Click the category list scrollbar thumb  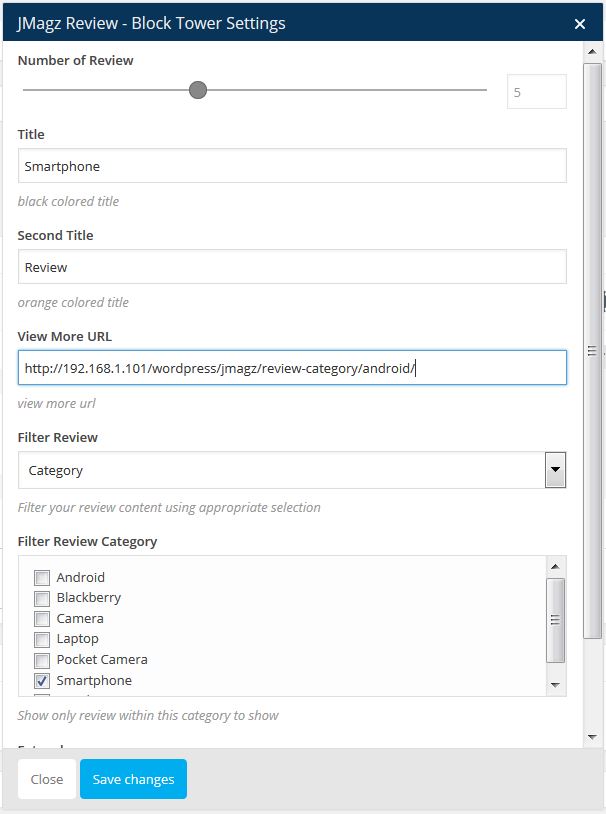[555, 619]
